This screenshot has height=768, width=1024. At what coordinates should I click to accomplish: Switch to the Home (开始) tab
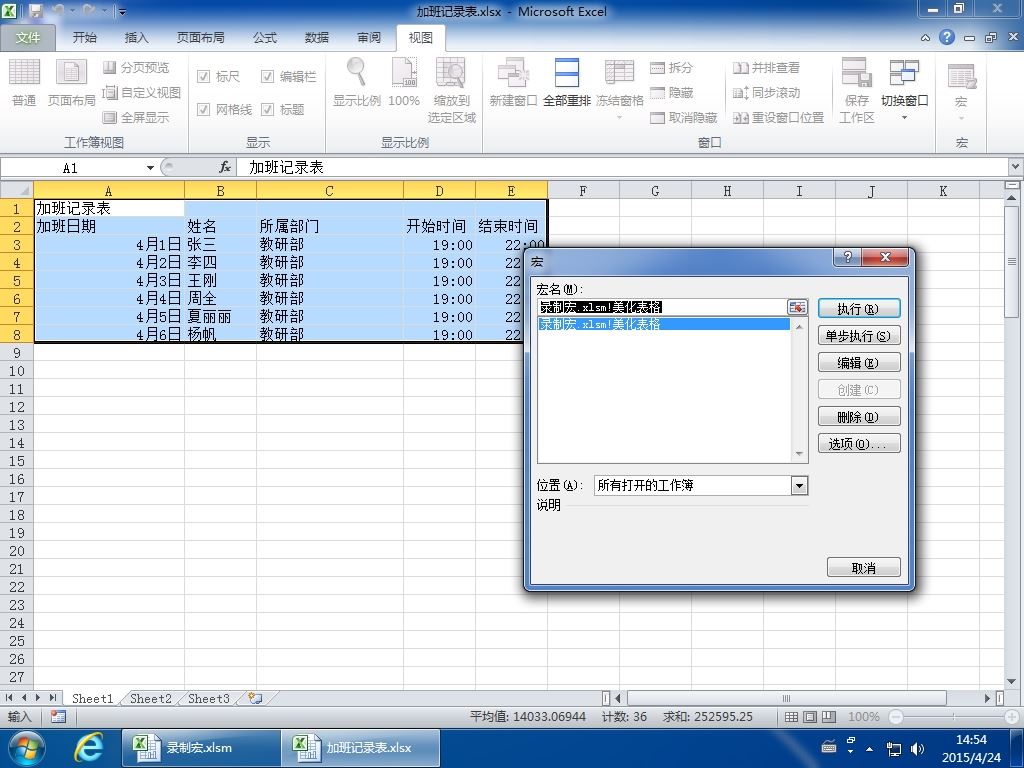pos(84,38)
